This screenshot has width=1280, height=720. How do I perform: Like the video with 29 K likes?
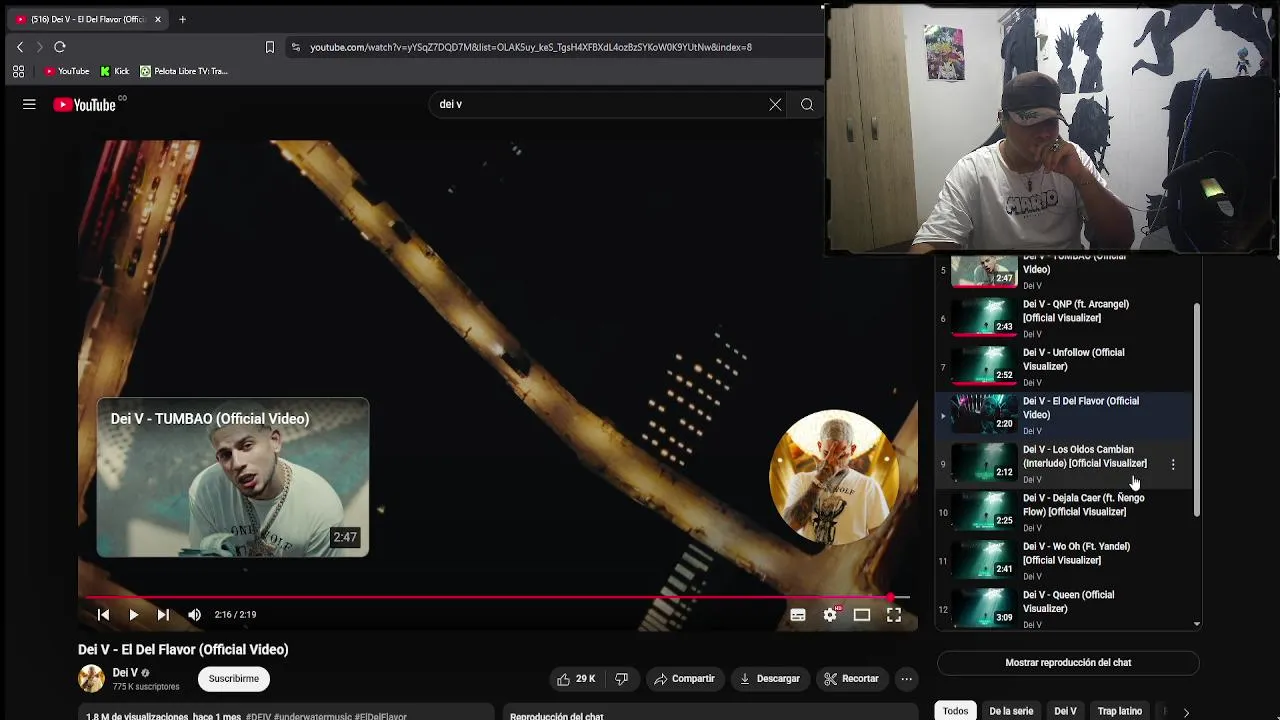[x=575, y=679]
